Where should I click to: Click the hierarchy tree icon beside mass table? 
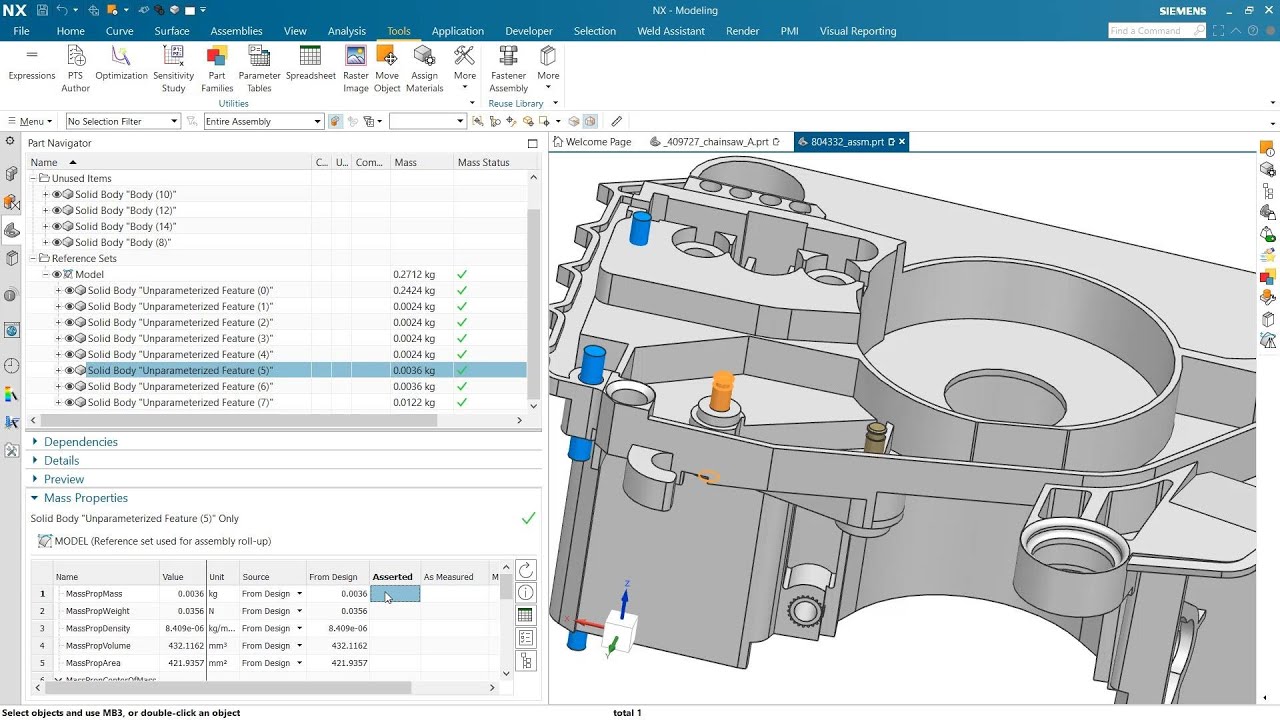[x=526, y=661]
